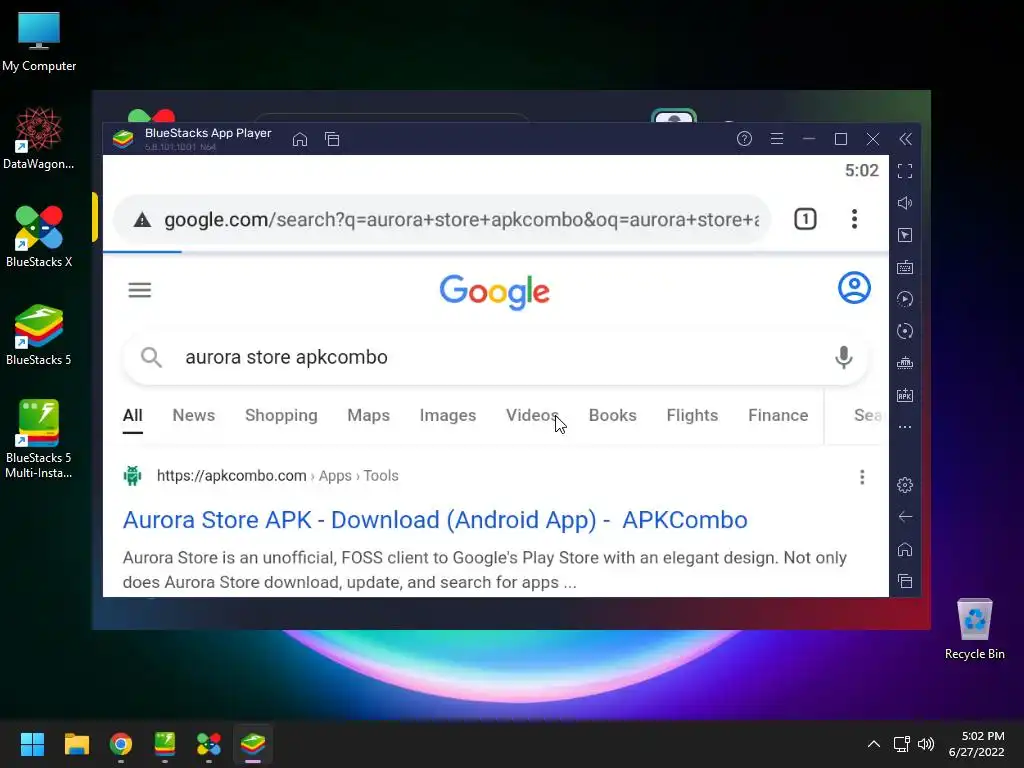Open the Google account profile icon
Viewport: 1024px width, 768px height.
tap(854, 288)
